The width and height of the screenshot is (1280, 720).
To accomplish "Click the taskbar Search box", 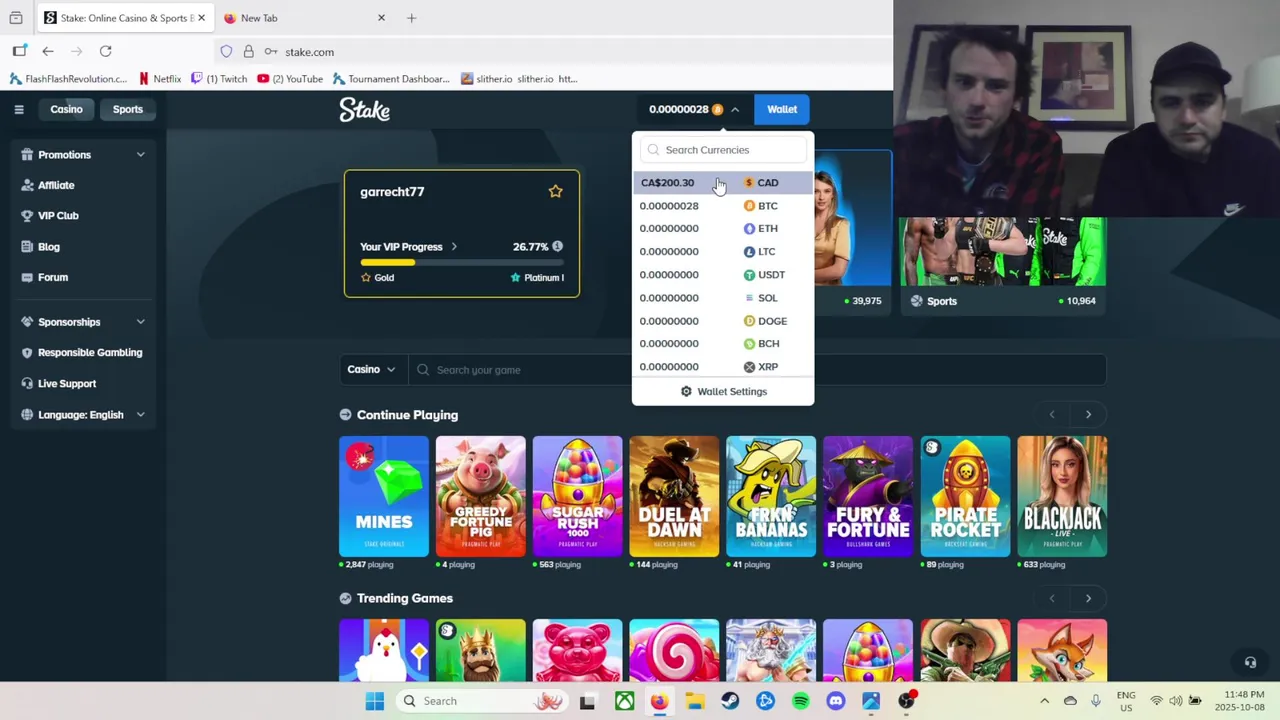I will point(482,701).
